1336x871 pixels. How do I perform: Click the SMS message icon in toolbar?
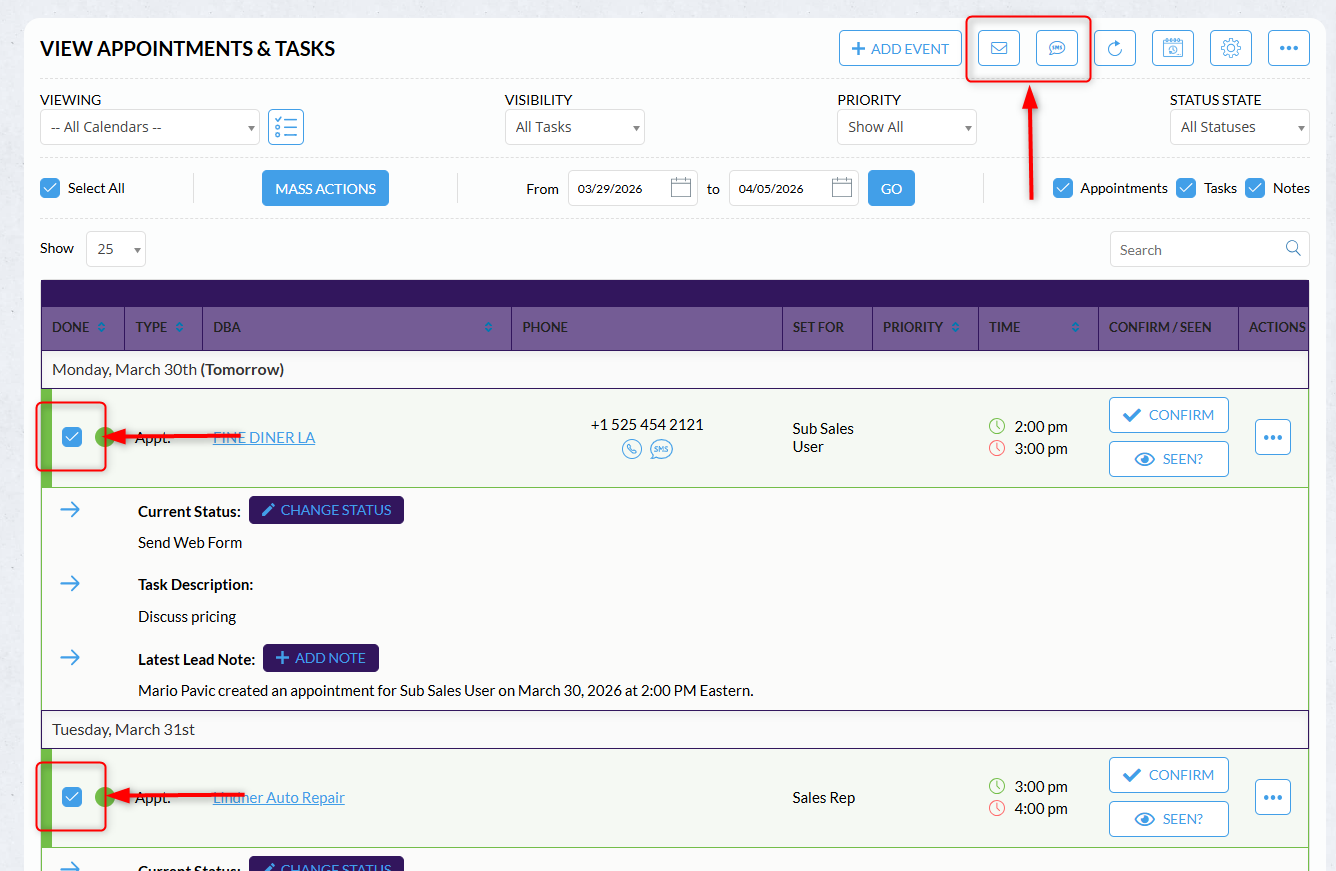(x=1056, y=48)
